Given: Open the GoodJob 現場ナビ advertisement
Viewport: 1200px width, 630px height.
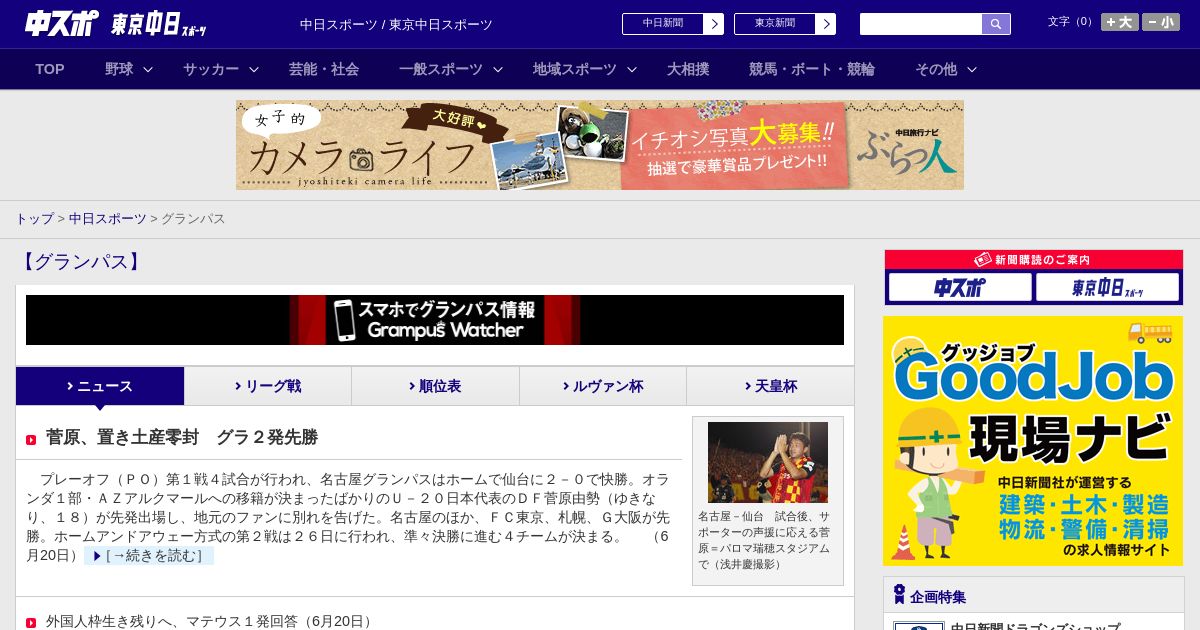Looking at the screenshot, I should (x=1033, y=441).
